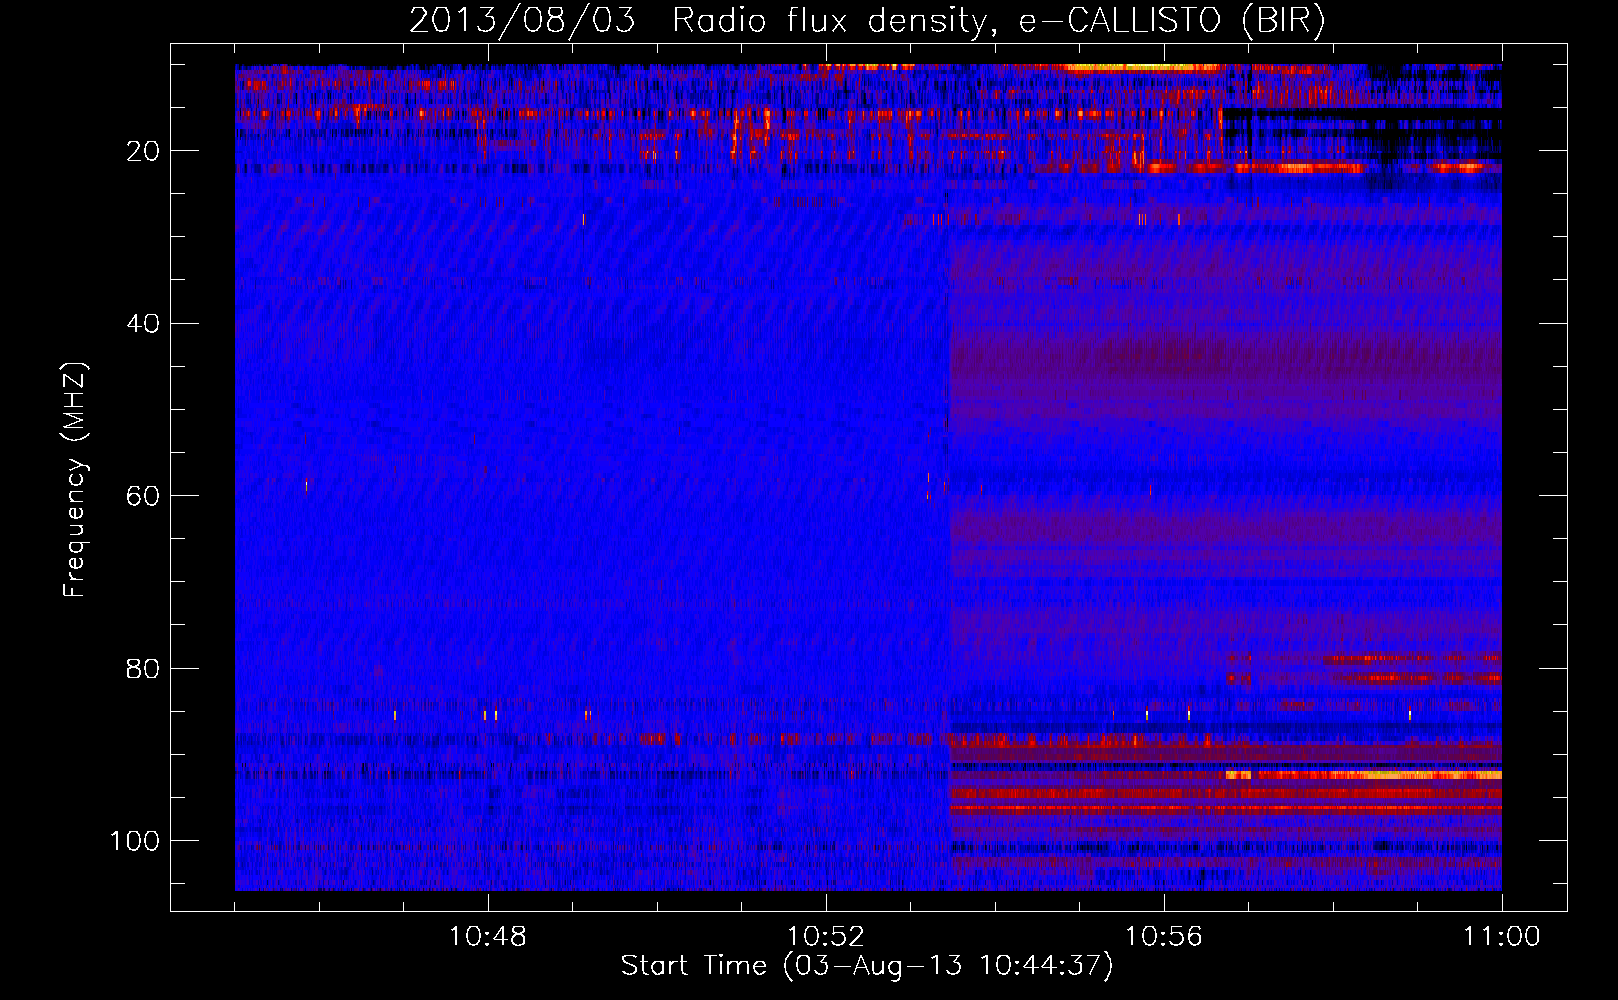This screenshot has height=1000, width=1618.
Task: Select the 'Frequency (MHZ)' axis label
Action: (75, 480)
